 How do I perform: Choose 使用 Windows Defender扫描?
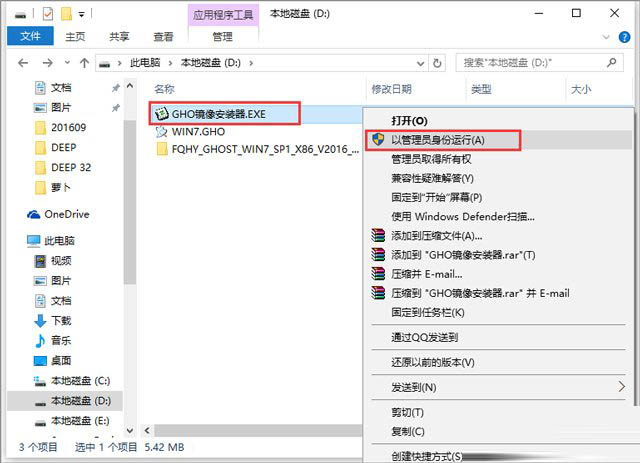tap(463, 217)
